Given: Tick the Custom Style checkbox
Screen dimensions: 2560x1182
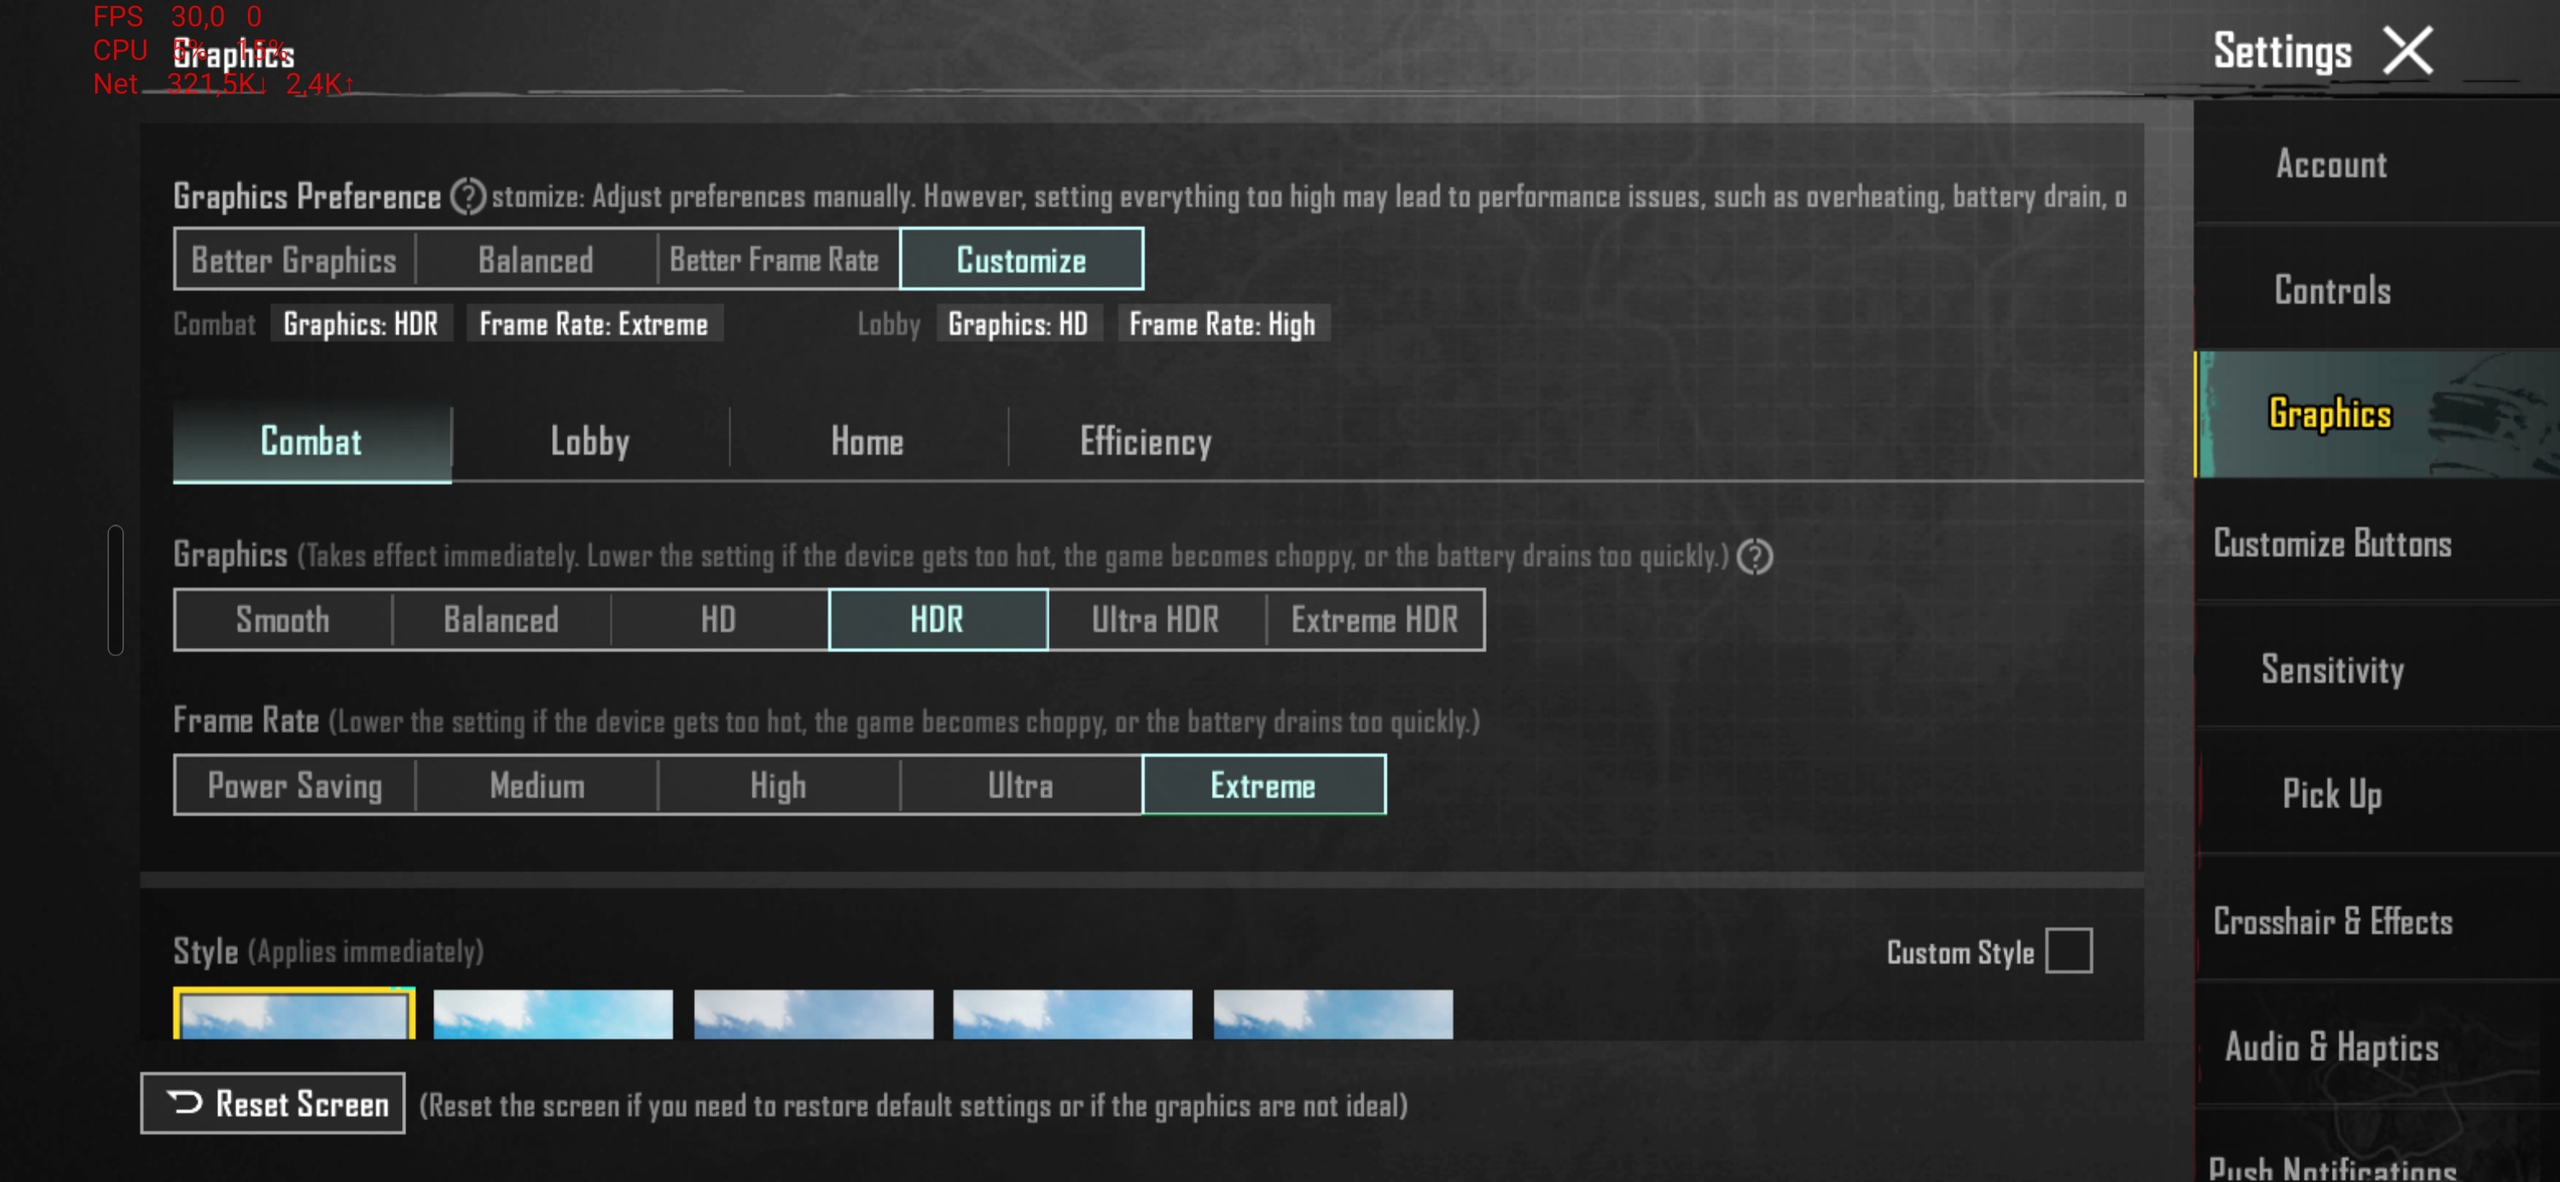Looking at the screenshot, I should pos(2068,950).
